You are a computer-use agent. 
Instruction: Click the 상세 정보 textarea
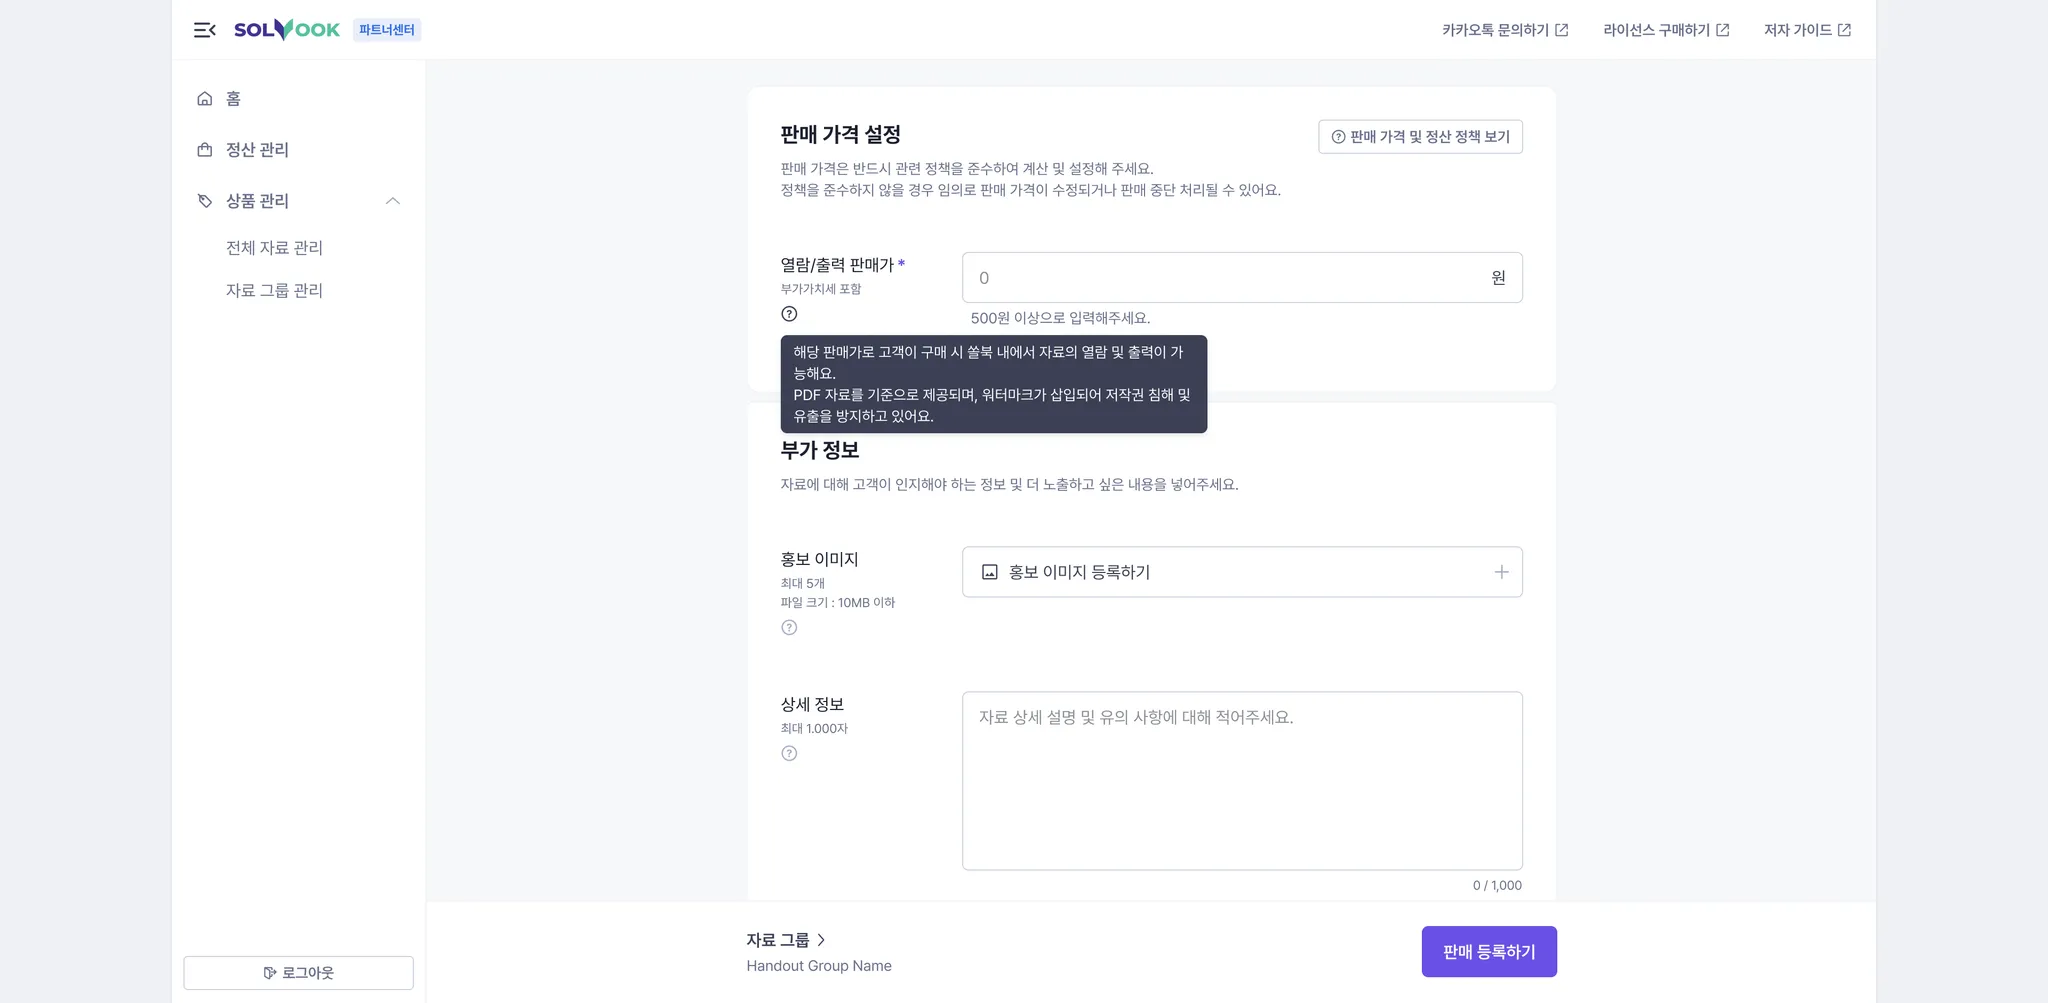1242,781
